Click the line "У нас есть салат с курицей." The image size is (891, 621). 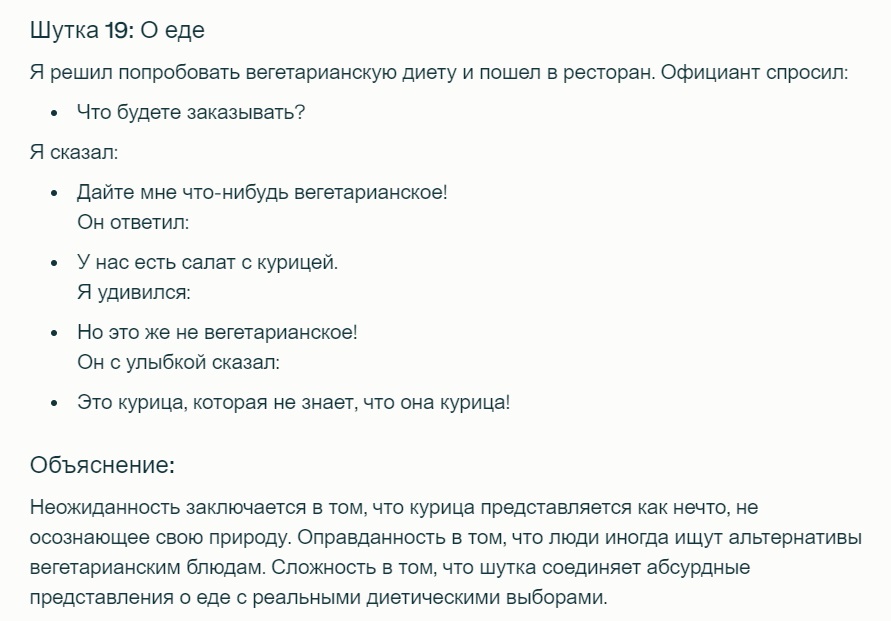pyautogui.click(x=208, y=263)
